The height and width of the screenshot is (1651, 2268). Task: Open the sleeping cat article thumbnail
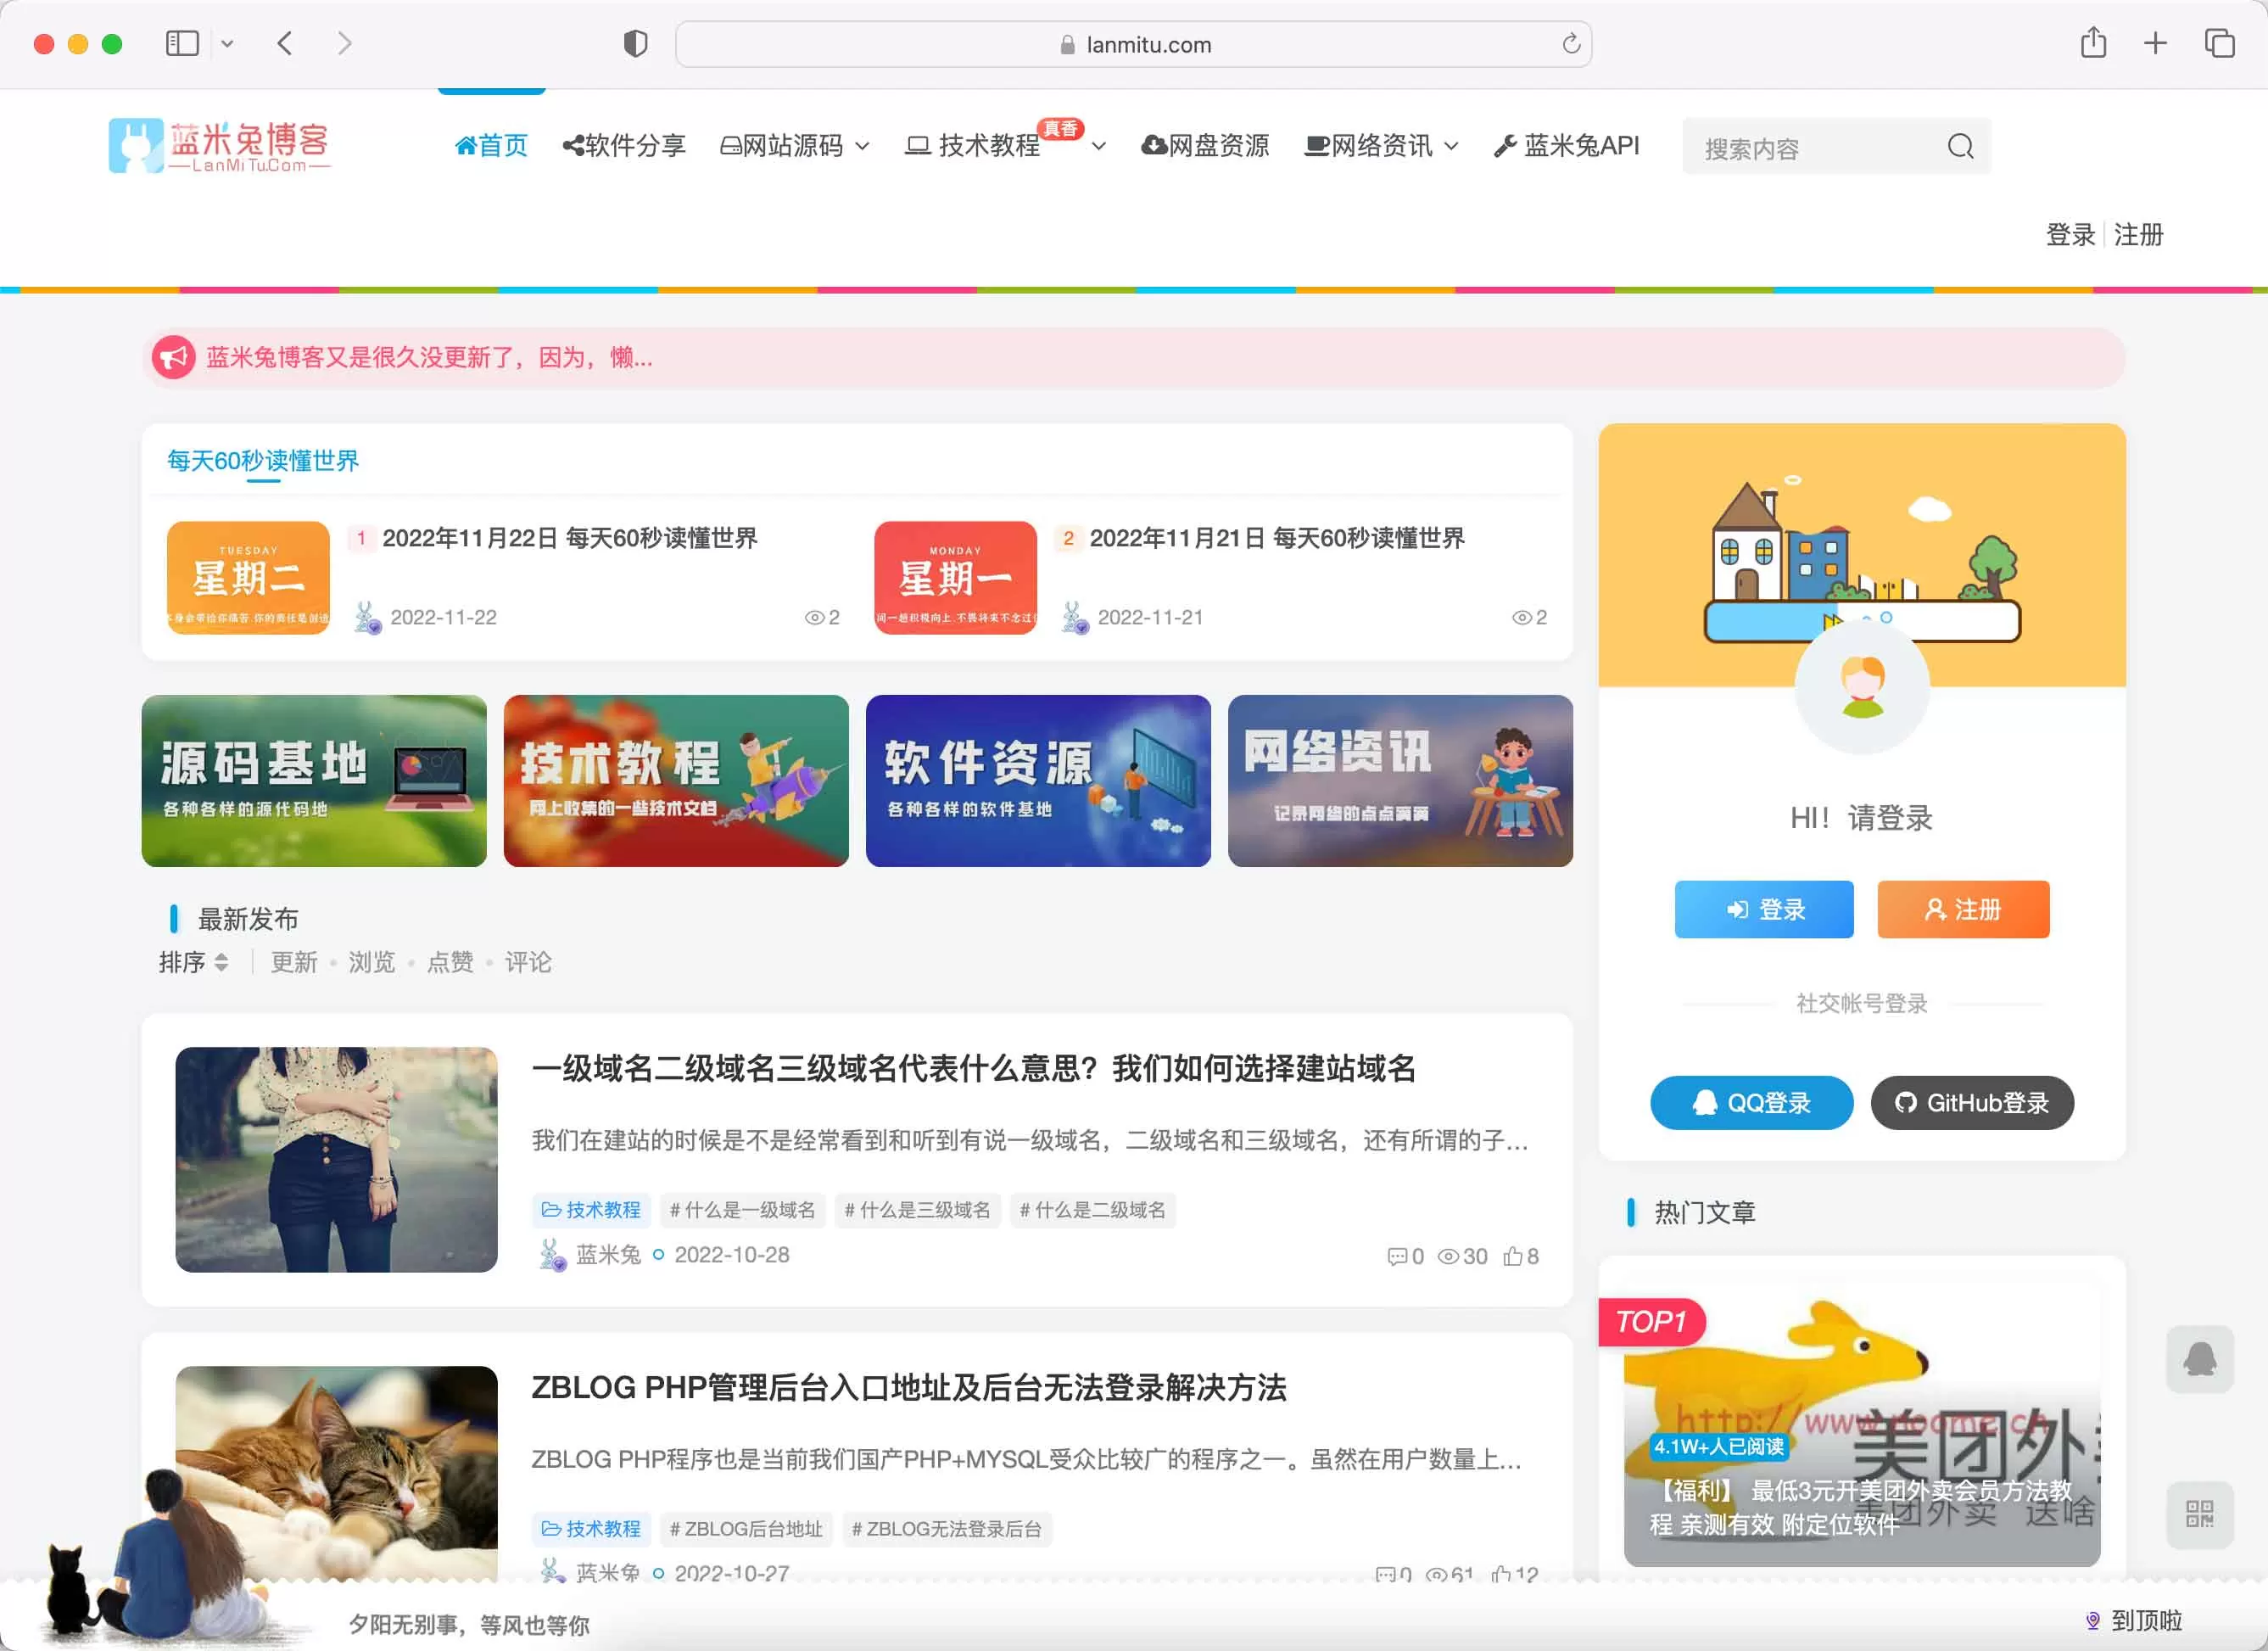[x=336, y=1473]
